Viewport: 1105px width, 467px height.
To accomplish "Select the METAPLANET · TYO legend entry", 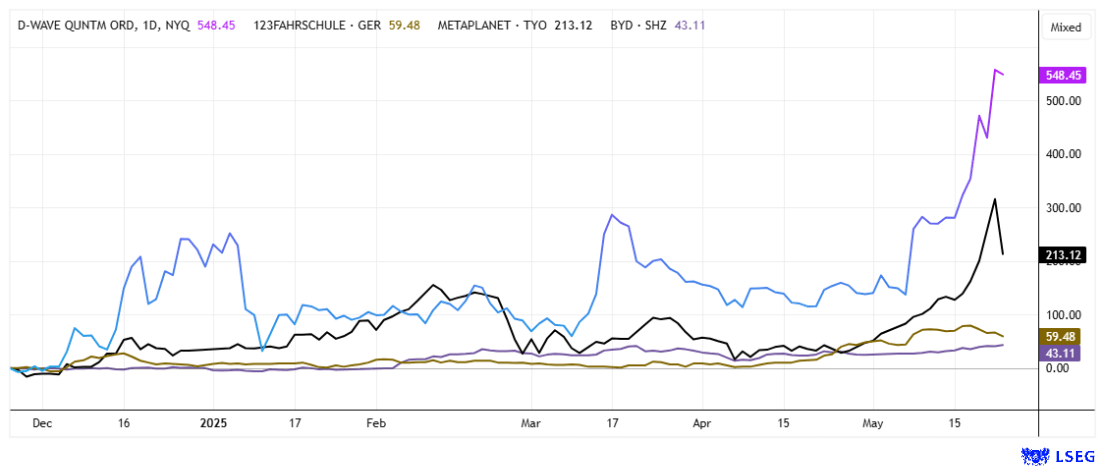I will pos(492,25).
